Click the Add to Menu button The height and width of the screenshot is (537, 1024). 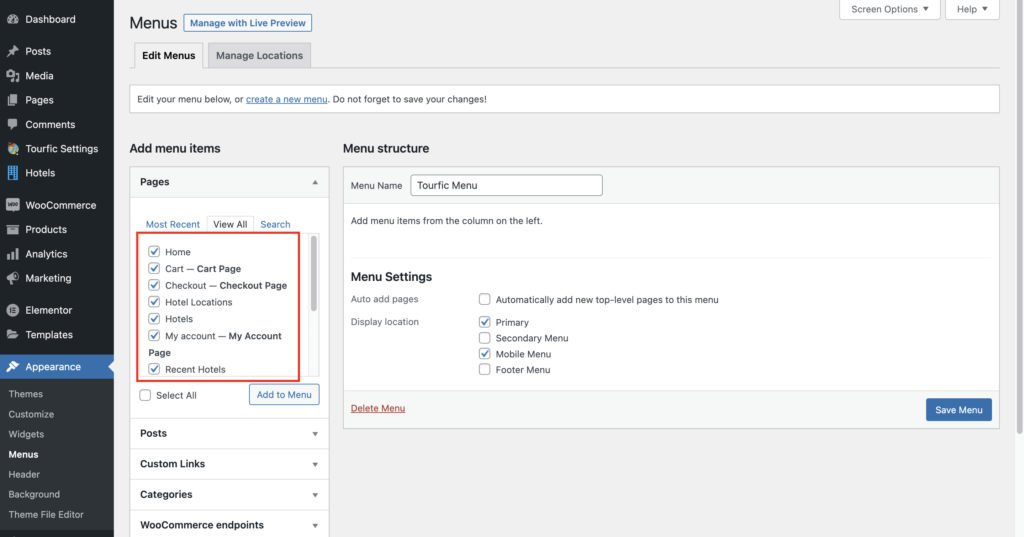284,395
